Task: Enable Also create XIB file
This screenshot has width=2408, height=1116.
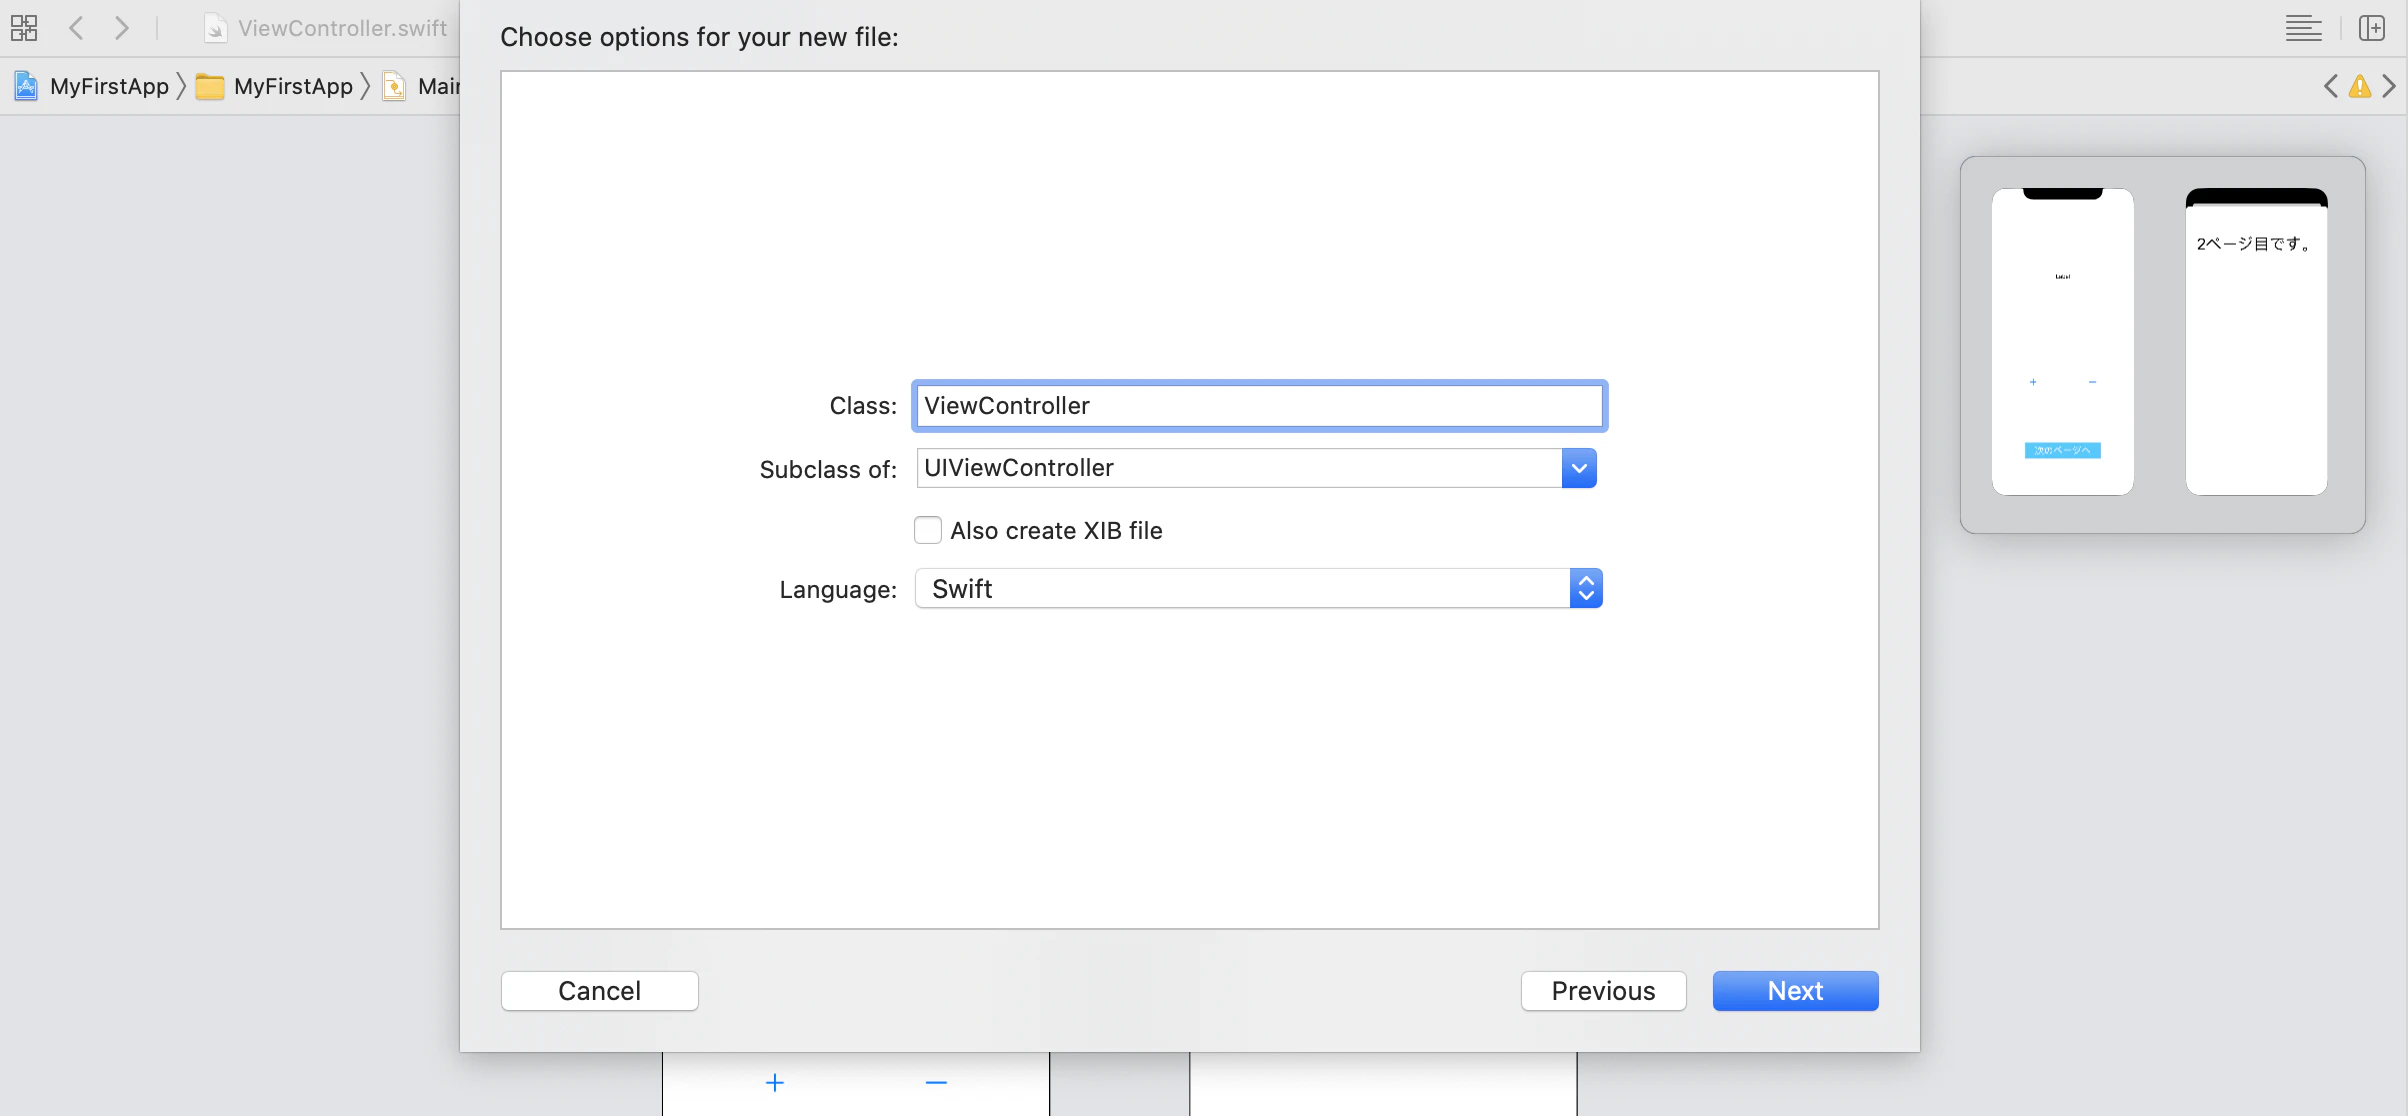Action: 928,530
